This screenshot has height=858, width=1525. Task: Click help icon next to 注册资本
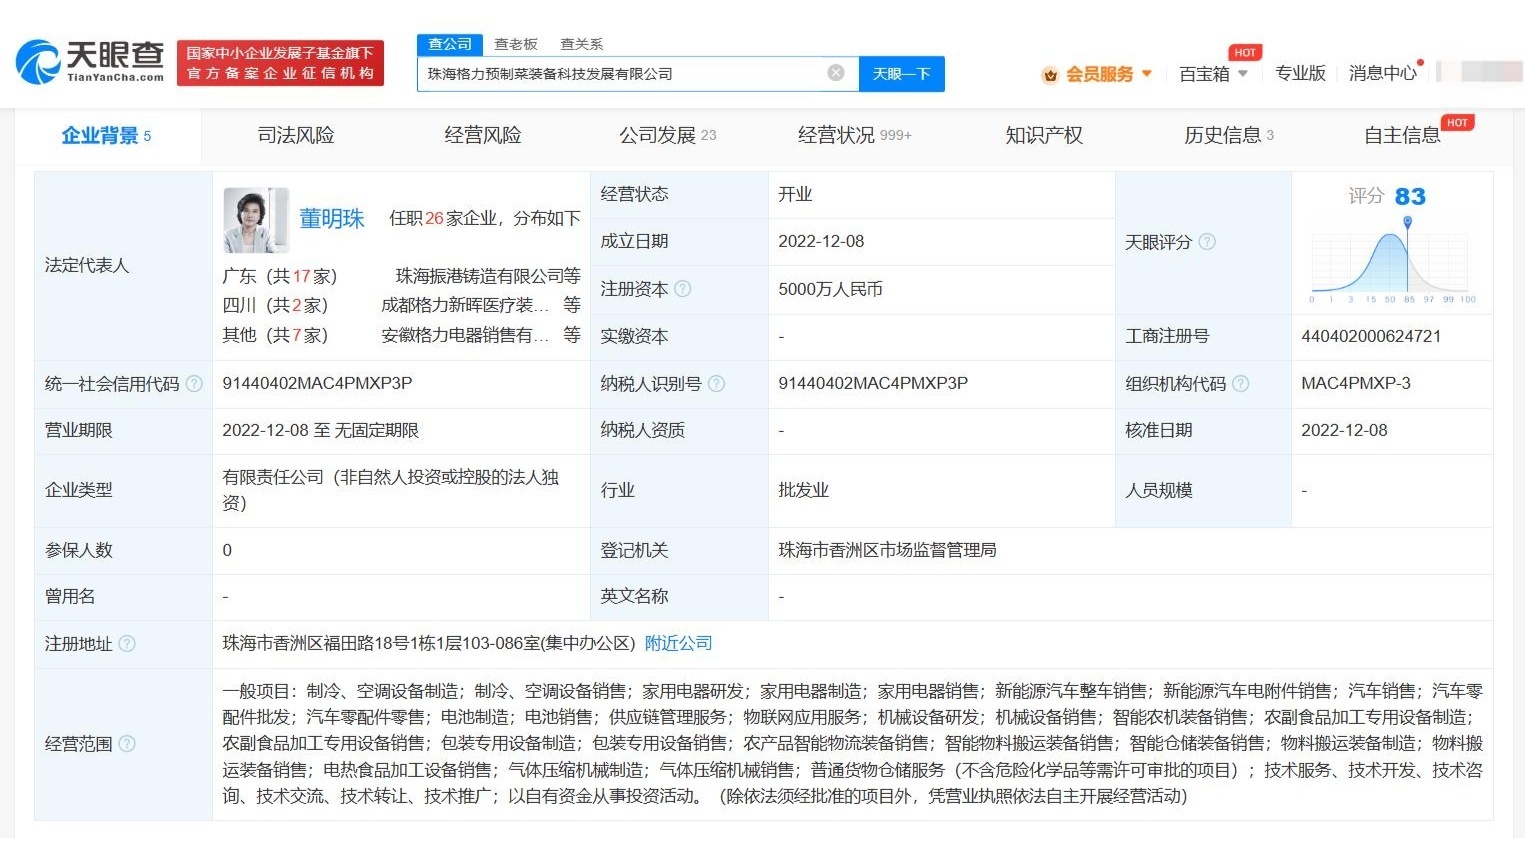pyautogui.click(x=683, y=289)
